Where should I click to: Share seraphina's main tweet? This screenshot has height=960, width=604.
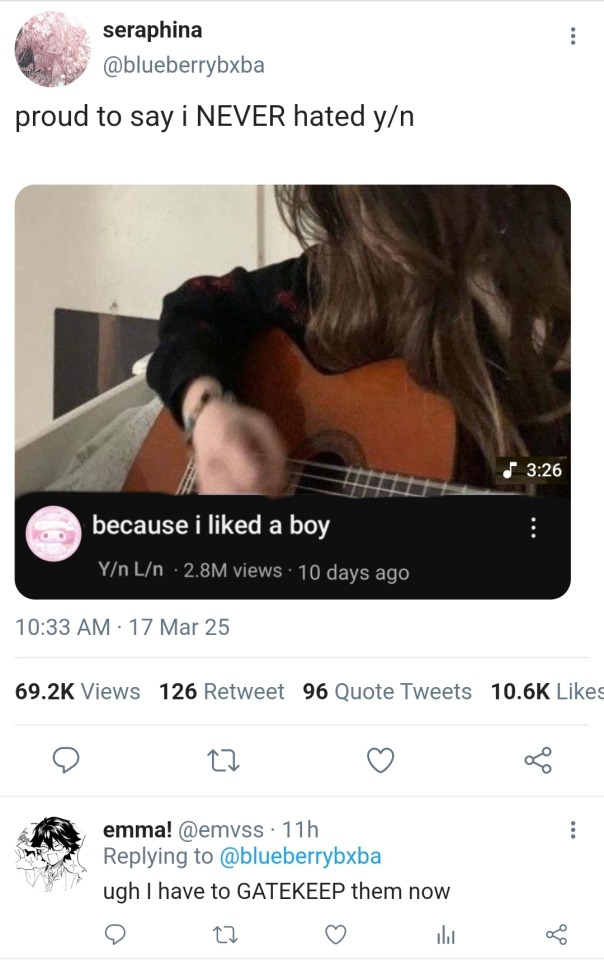[x=538, y=762]
